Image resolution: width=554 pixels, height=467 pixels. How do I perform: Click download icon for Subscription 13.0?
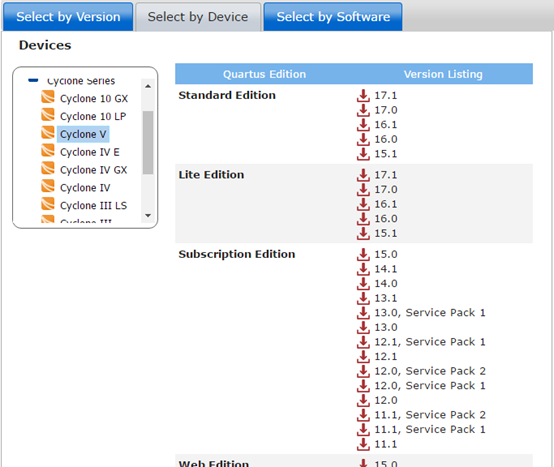[363, 327]
